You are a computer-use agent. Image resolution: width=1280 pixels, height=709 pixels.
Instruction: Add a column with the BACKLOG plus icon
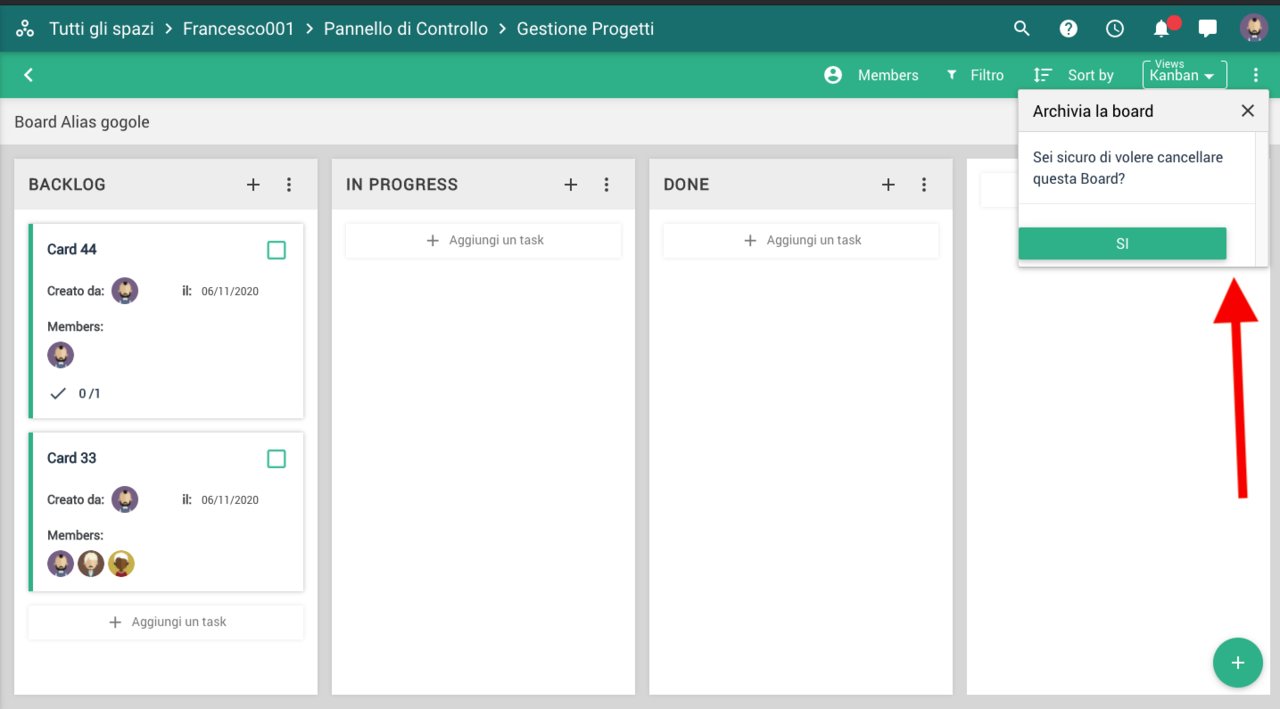[253, 184]
